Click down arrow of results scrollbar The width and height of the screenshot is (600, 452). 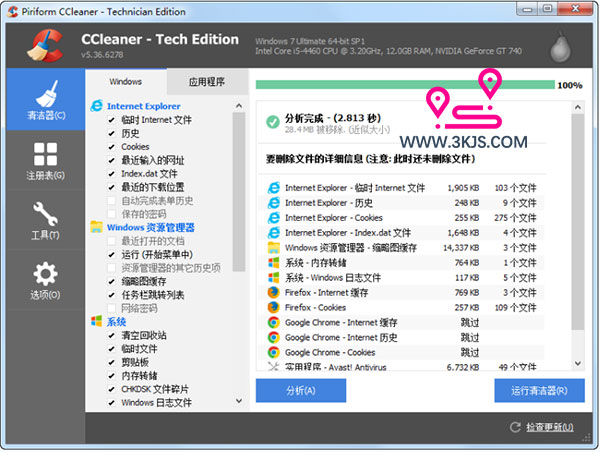[x=578, y=363]
